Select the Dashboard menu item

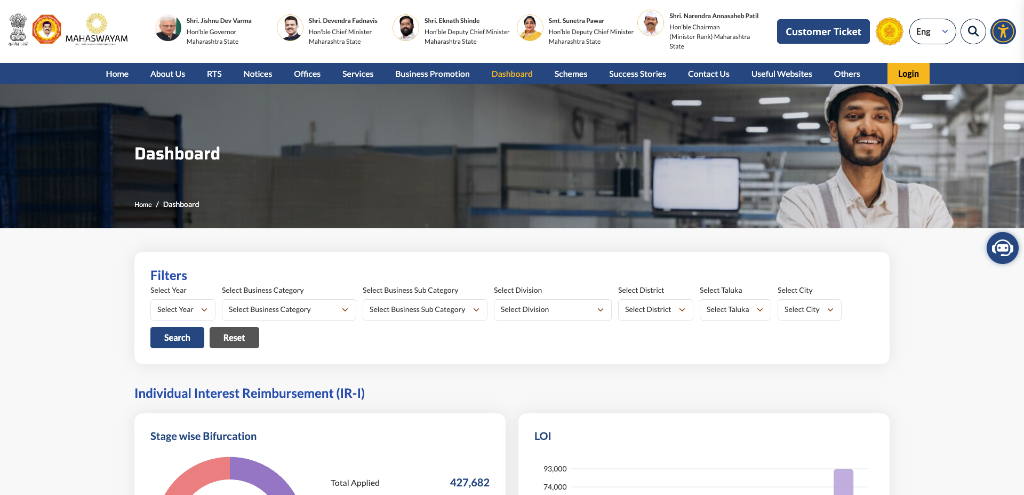click(x=512, y=74)
